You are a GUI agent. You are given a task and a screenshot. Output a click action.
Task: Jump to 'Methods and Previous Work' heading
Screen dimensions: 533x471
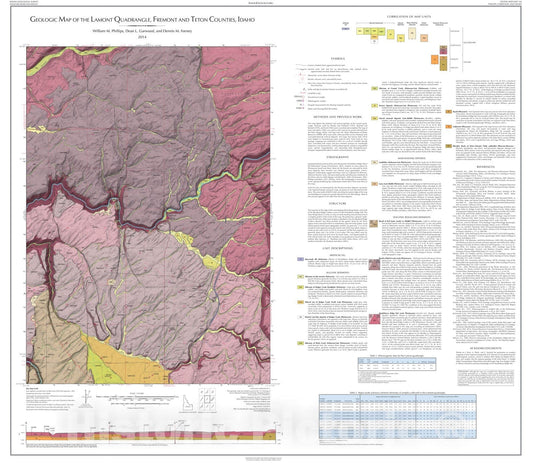338,117
